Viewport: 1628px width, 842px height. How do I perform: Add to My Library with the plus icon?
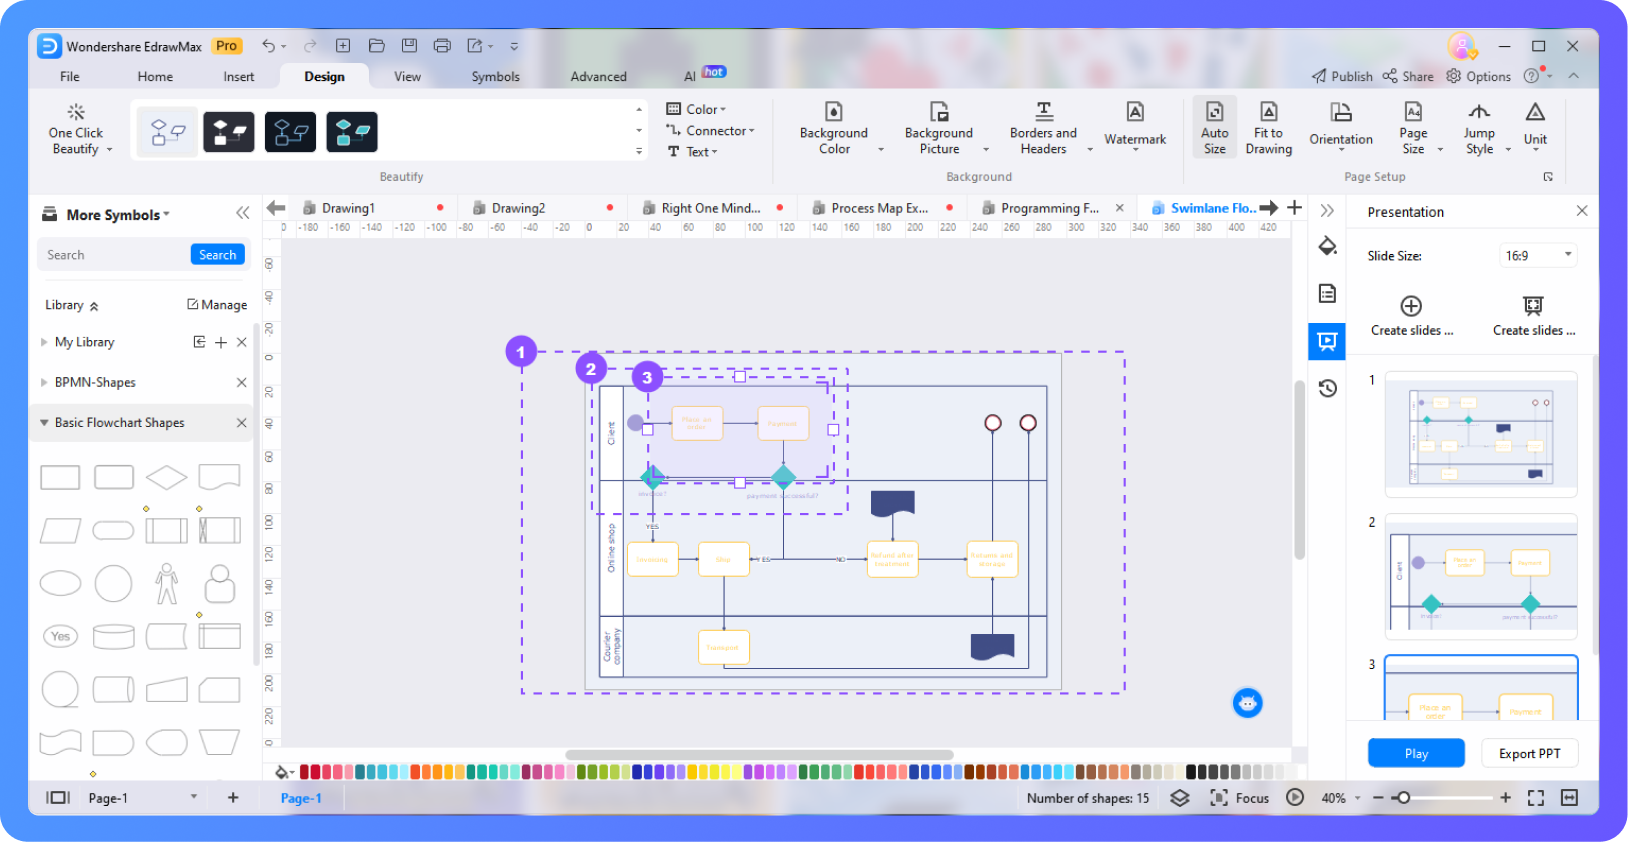point(221,342)
